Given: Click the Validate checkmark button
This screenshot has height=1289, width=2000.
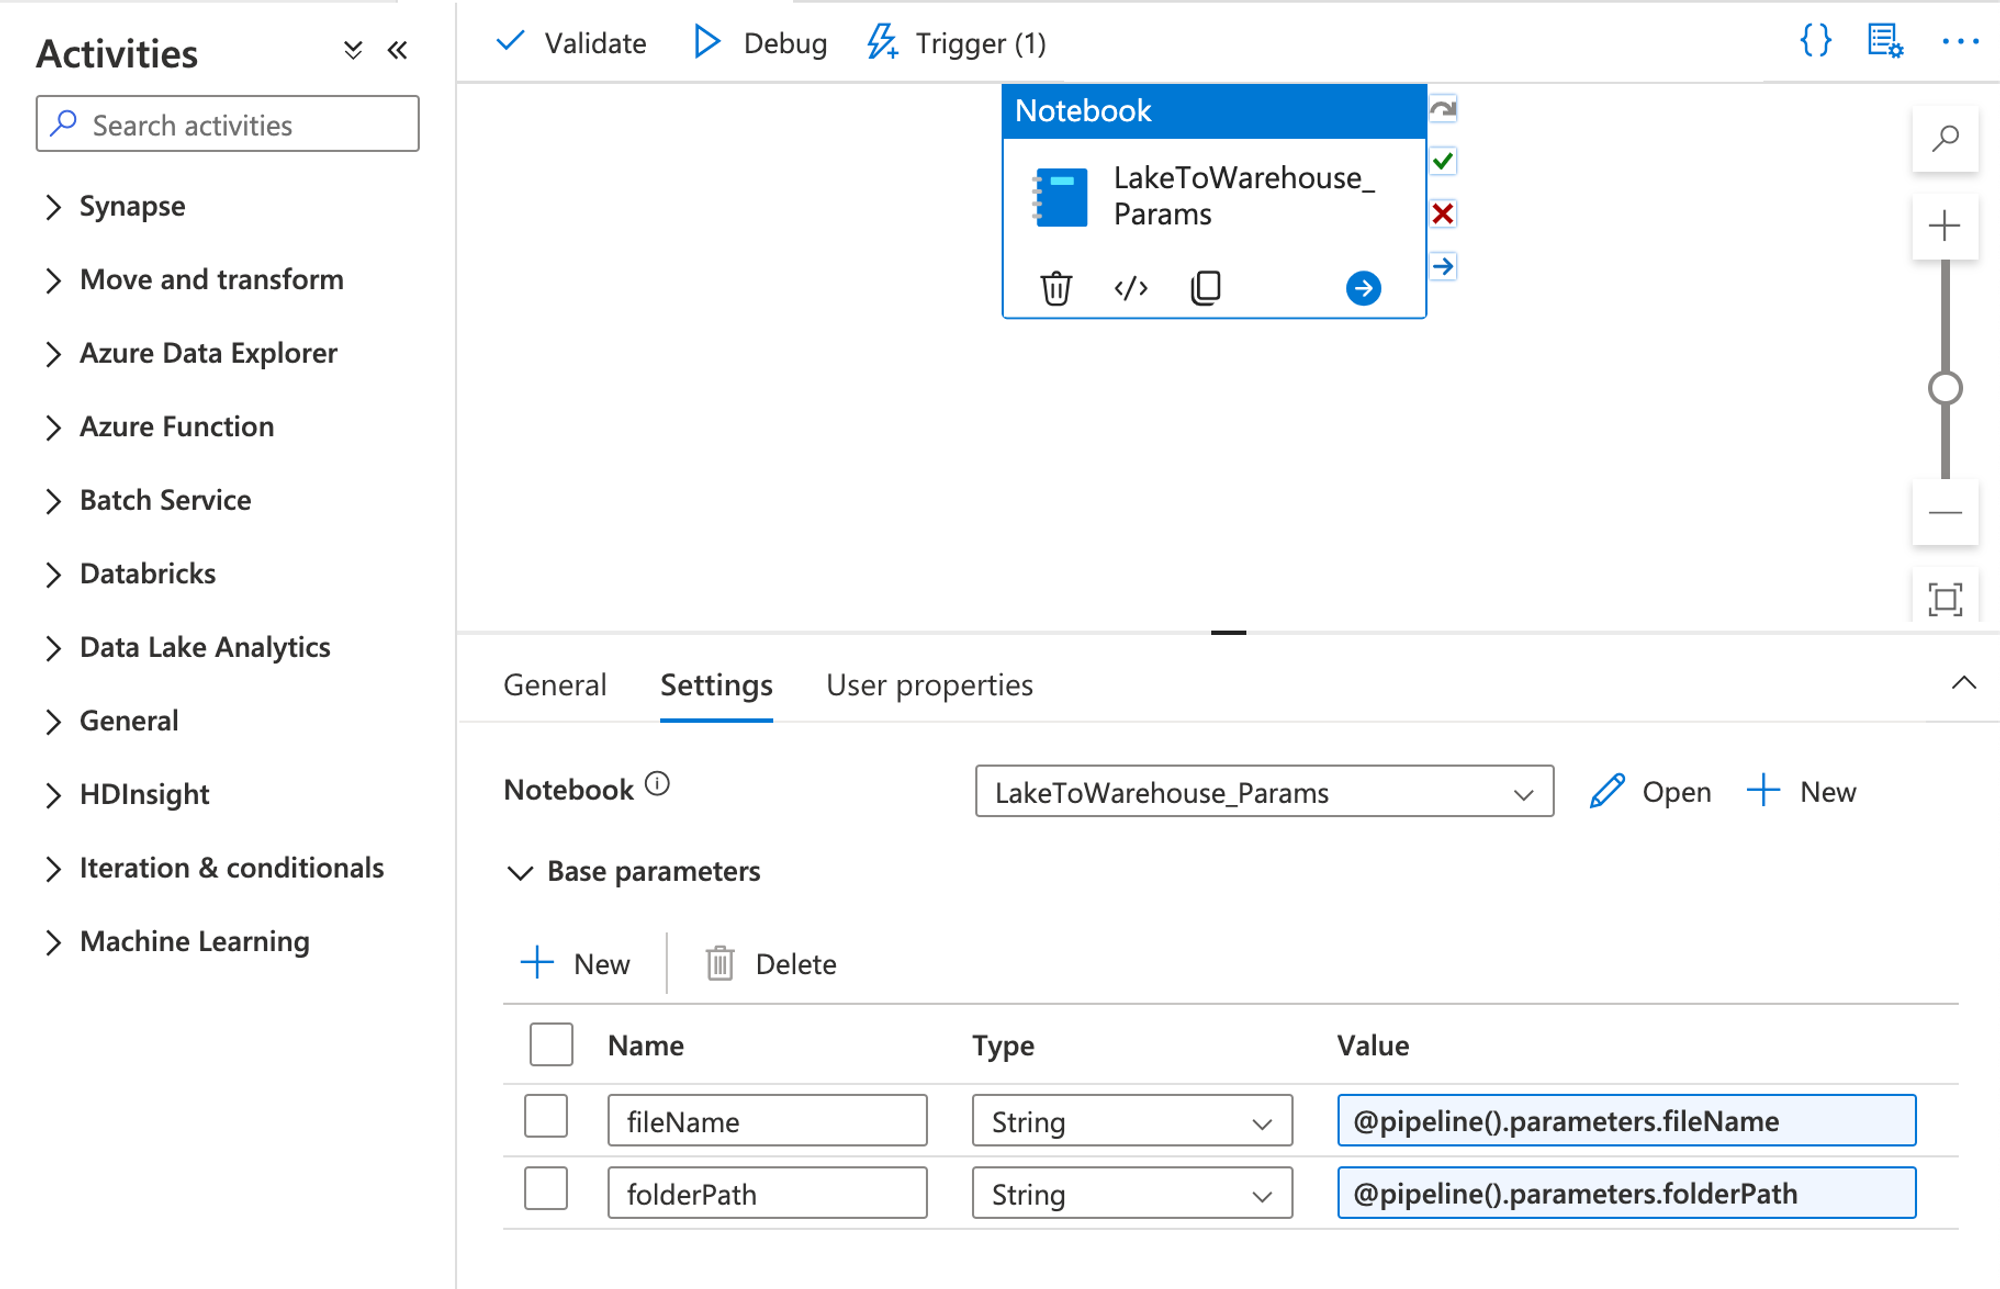Looking at the screenshot, I should (571, 43).
